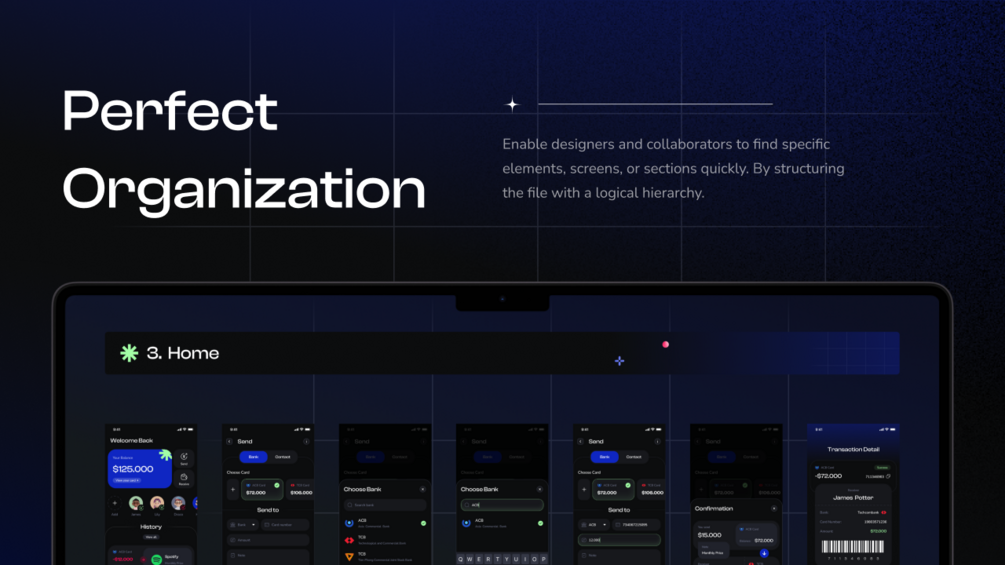Click the blue down-arrow circle in Confirmation
The image size is (1005, 565).
764,553
